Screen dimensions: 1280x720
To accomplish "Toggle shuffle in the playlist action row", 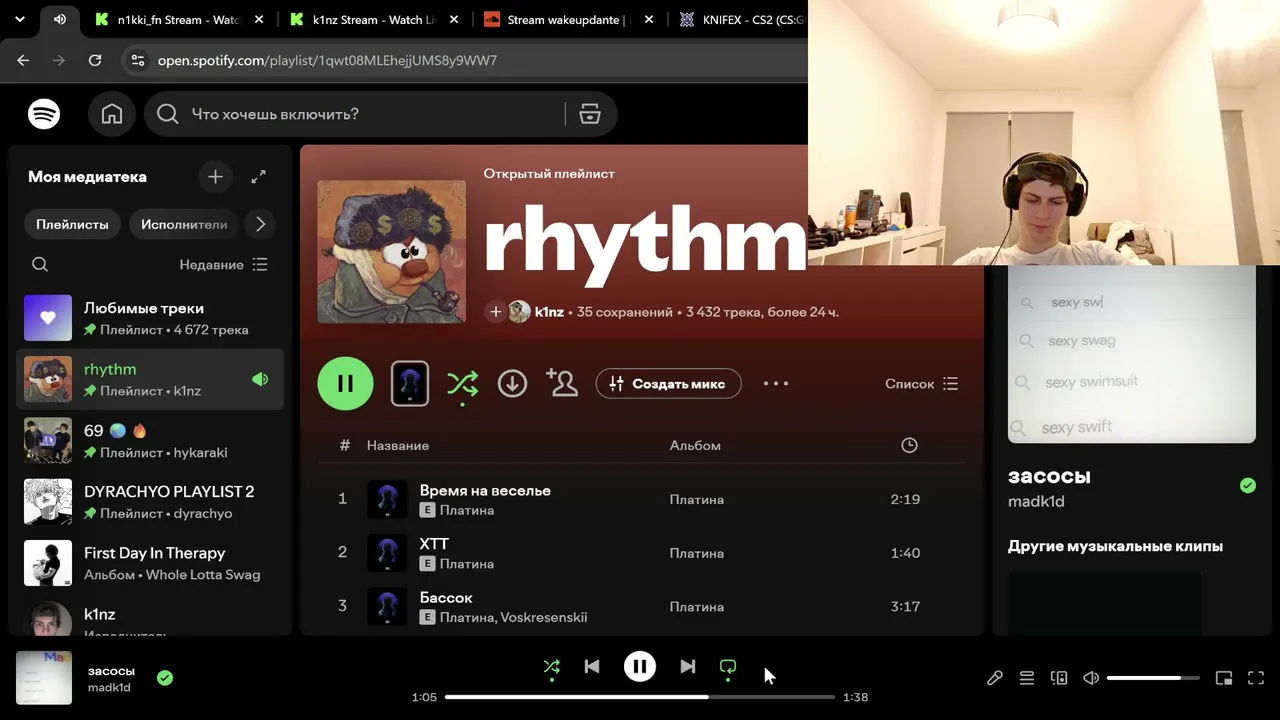I will [462, 384].
